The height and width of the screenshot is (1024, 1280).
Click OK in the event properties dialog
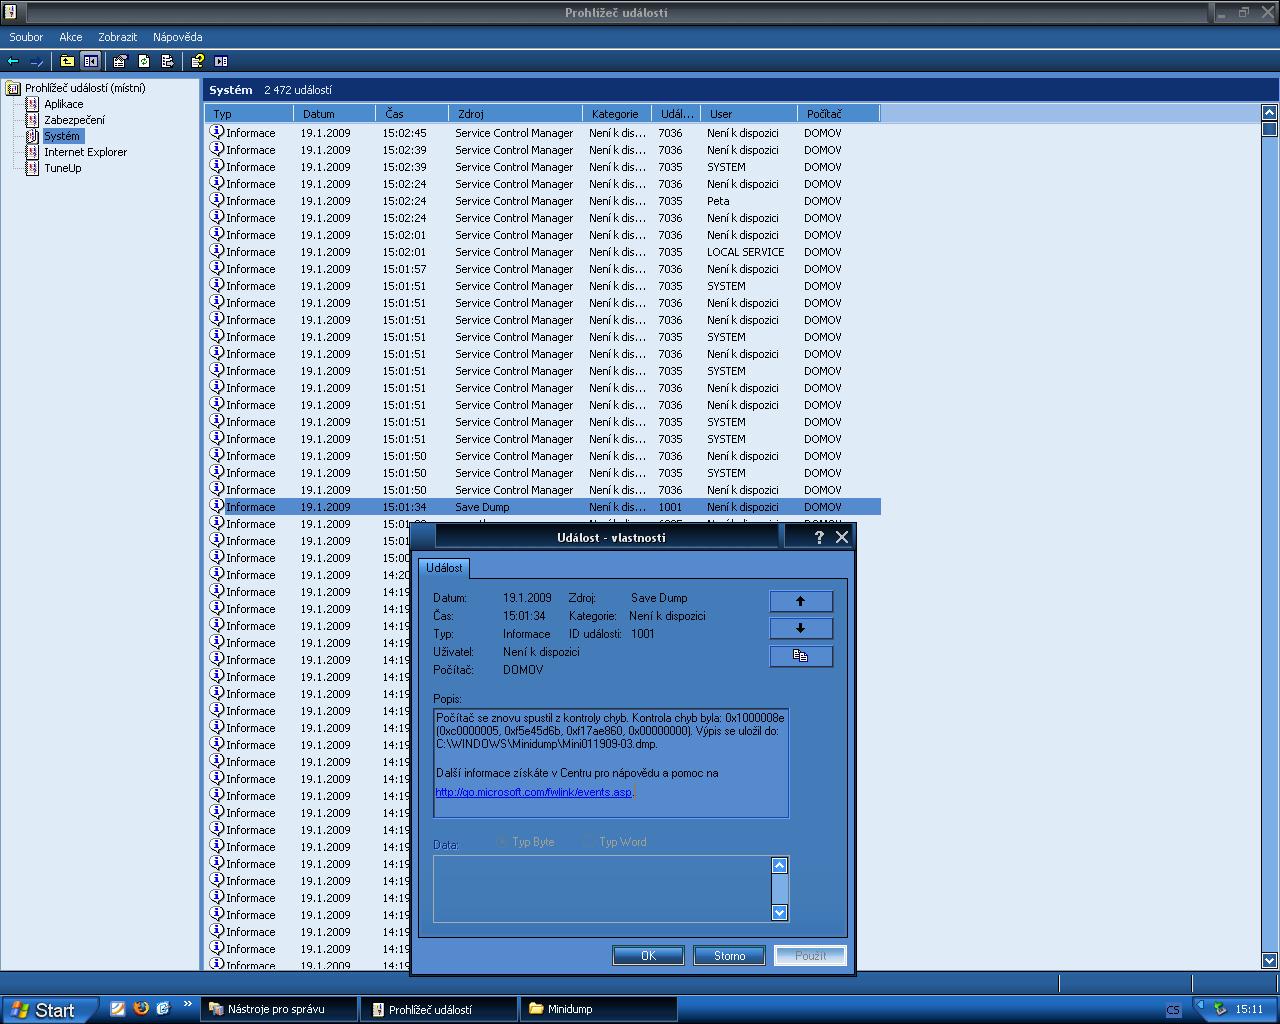pyautogui.click(x=648, y=956)
